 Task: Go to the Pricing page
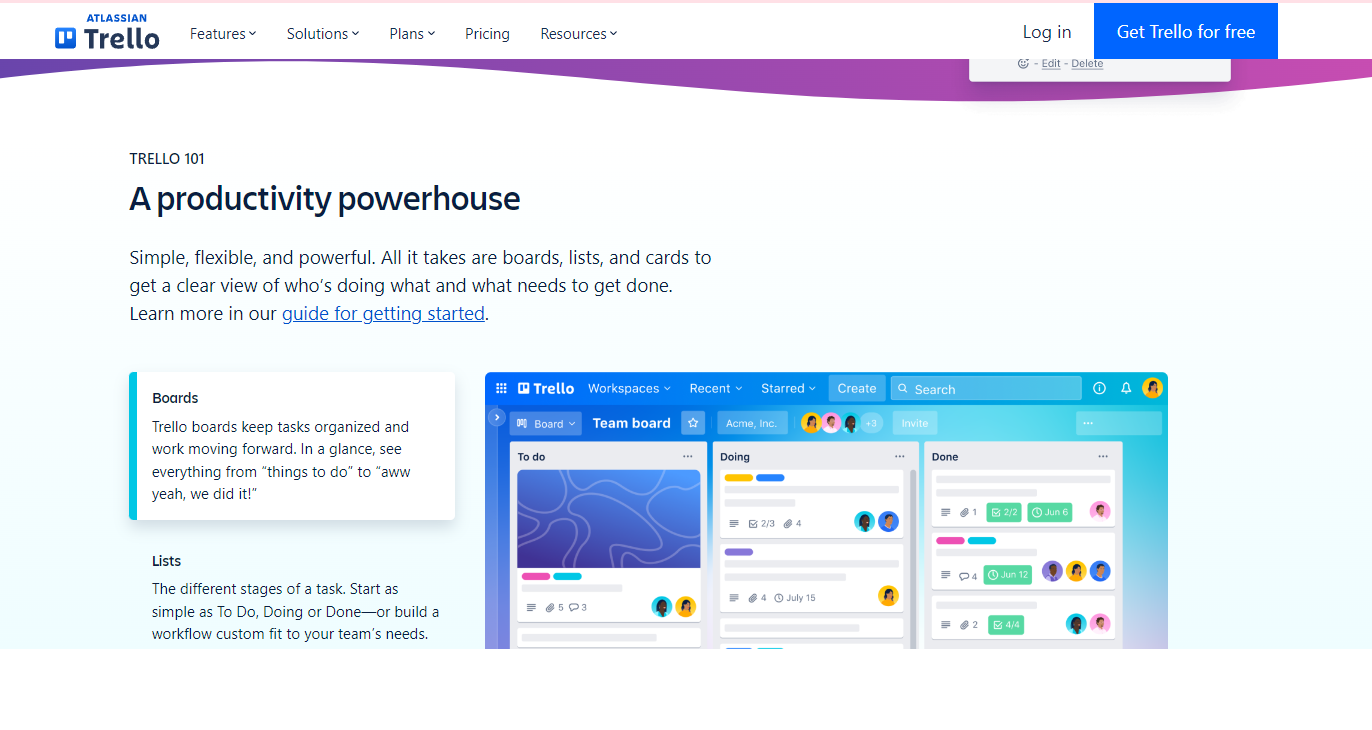click(487, 33)
